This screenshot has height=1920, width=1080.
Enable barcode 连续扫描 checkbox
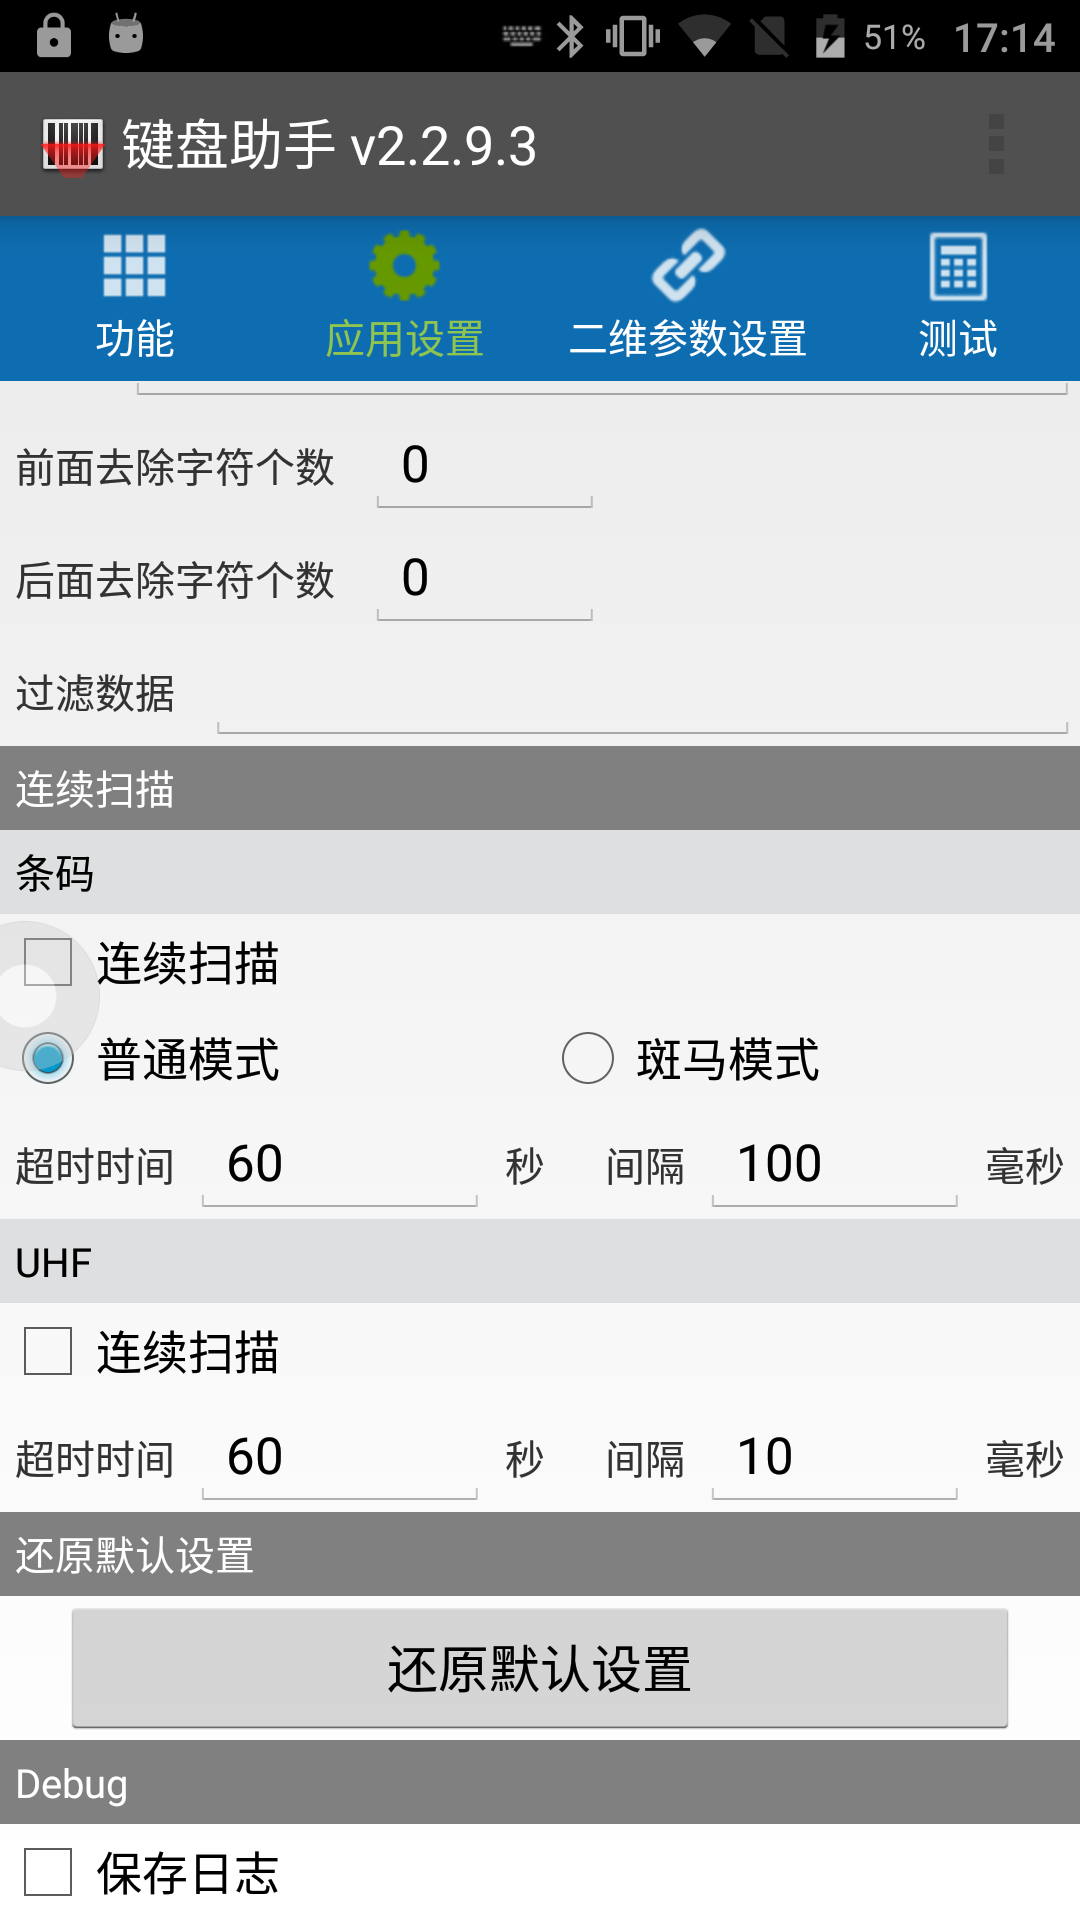[x=48, y=962]
